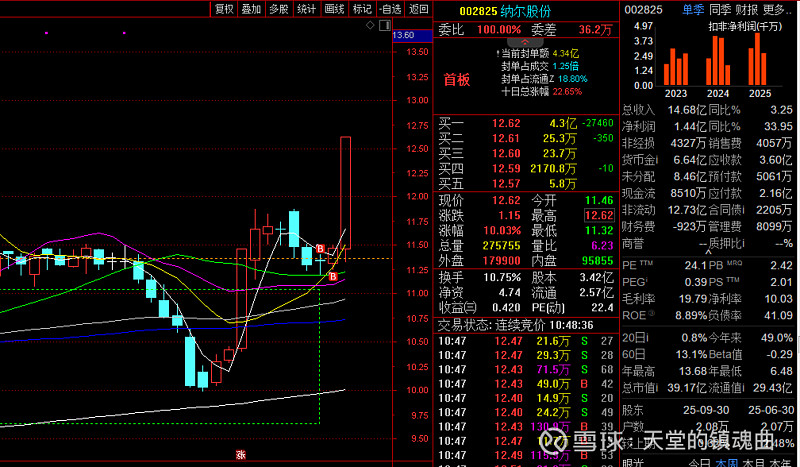Click the info icon beside 20日
This screenshot has height=467, width=800.
(646, 338)
